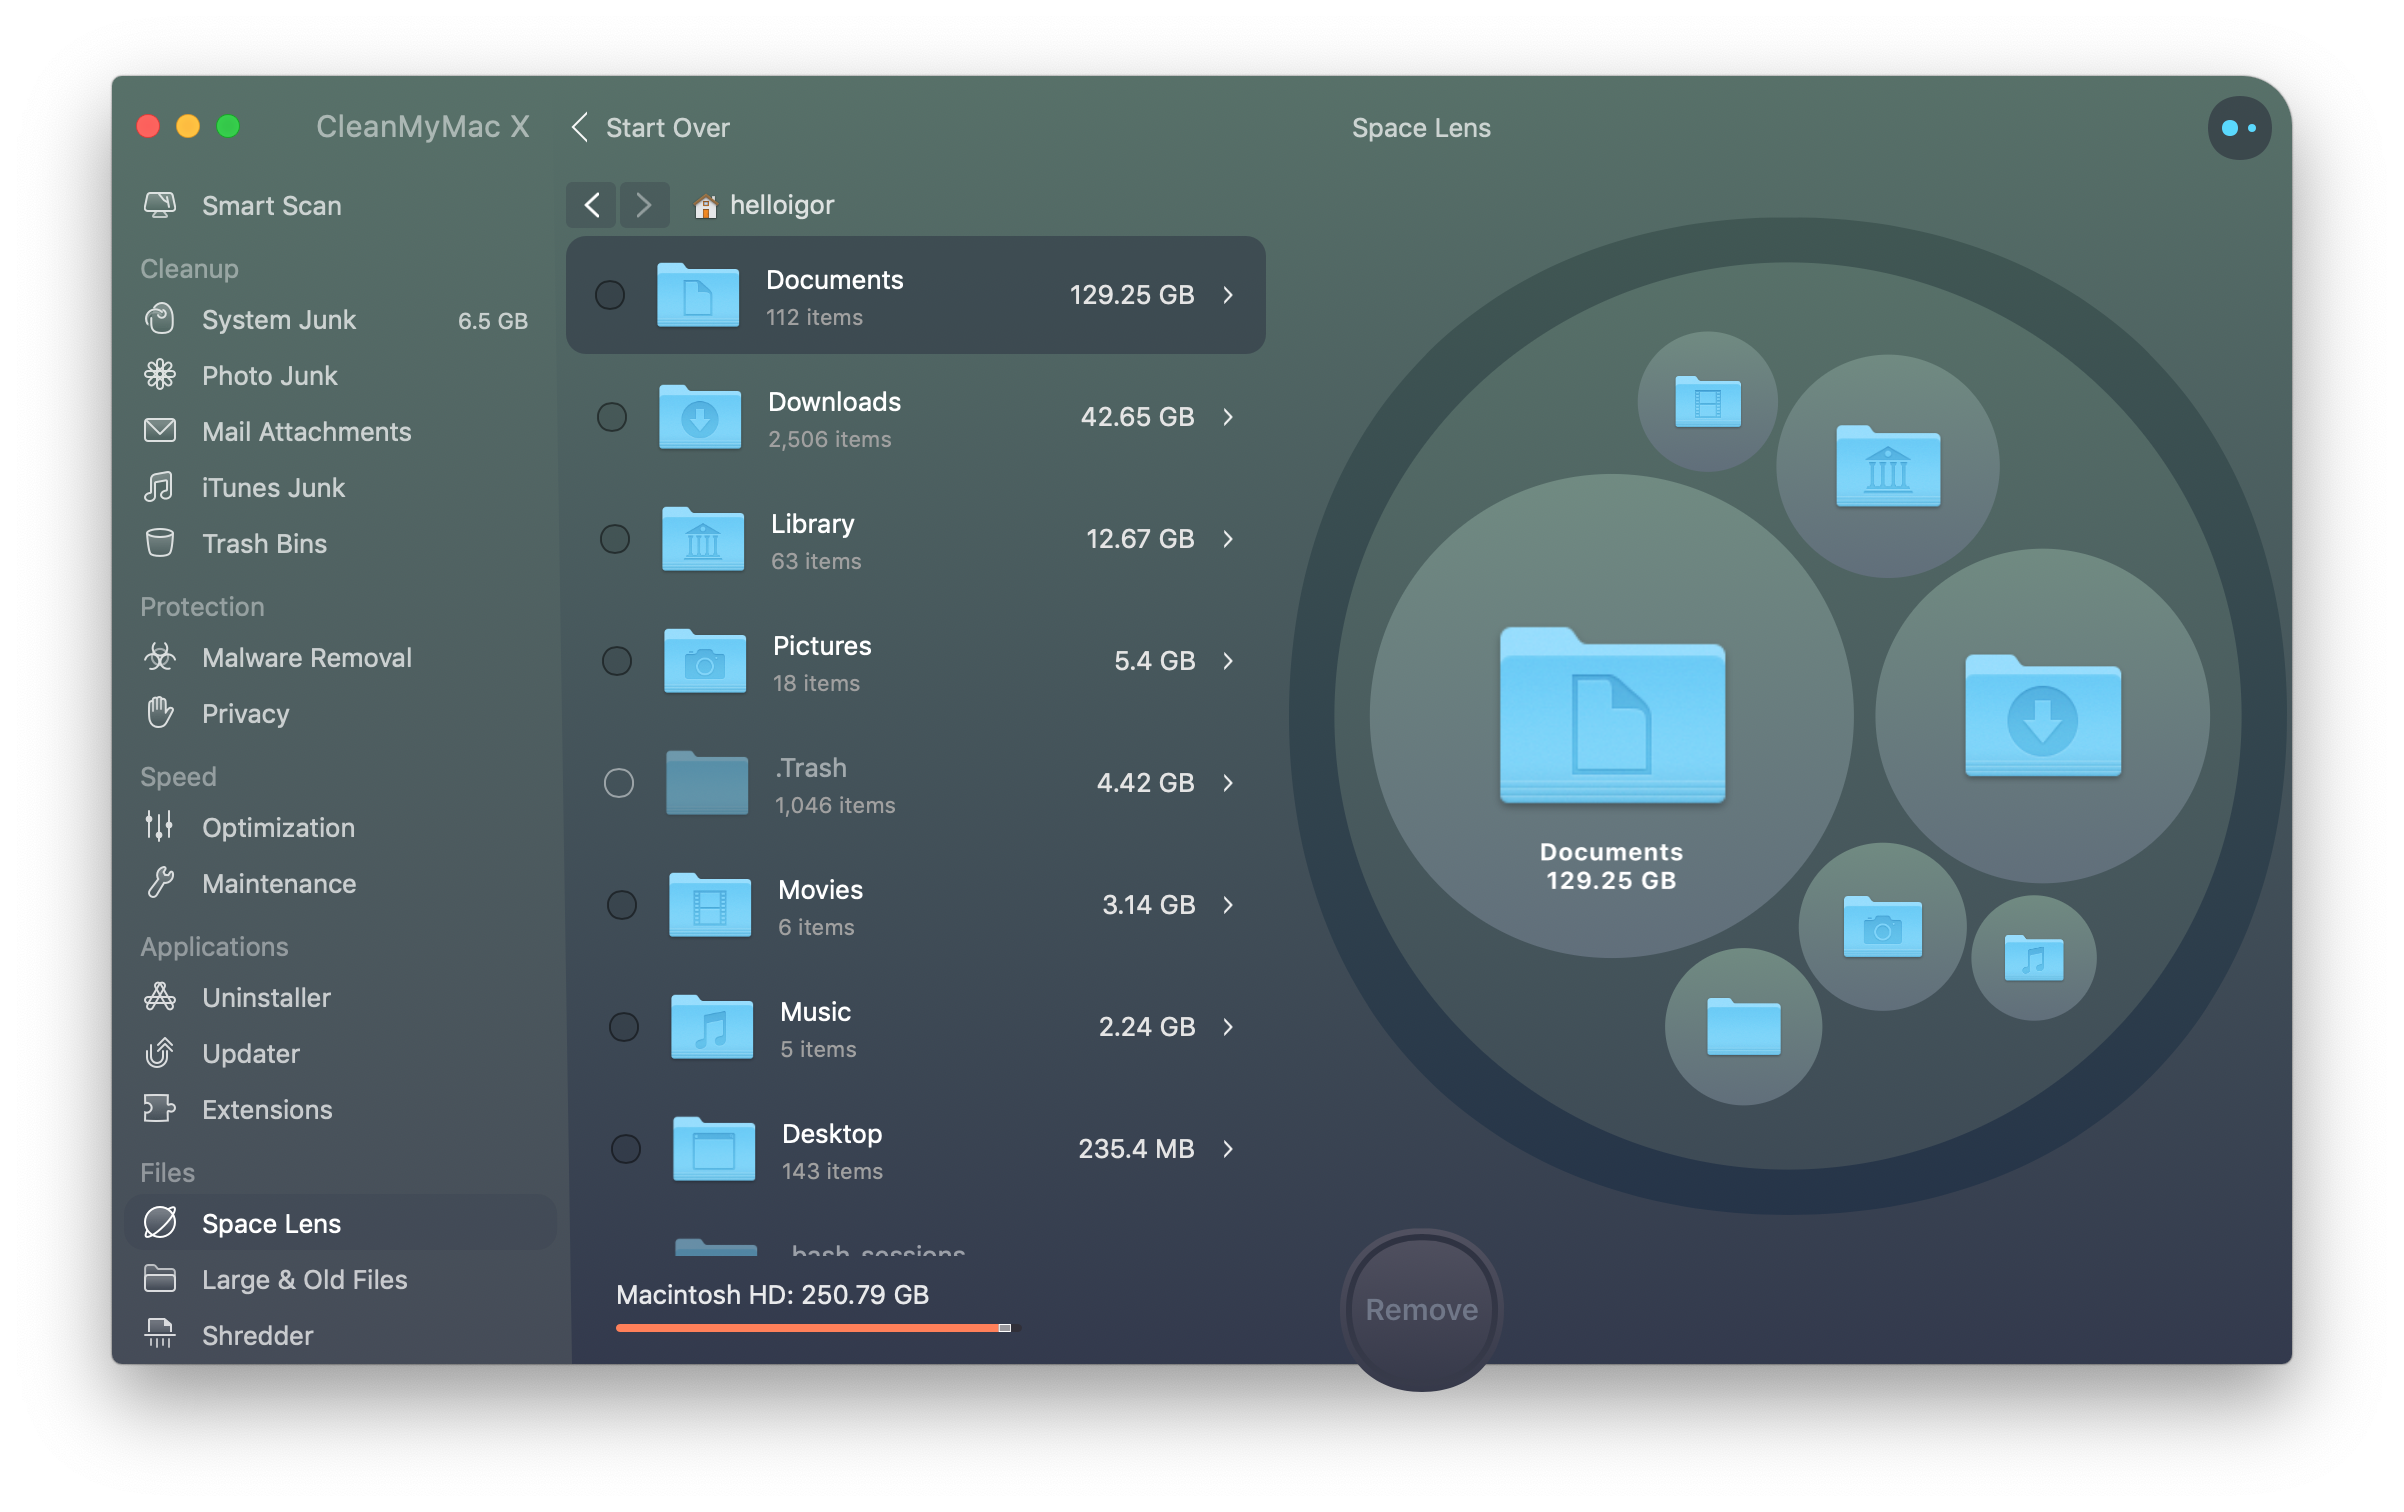Select the .Trash folder checkbox
2404x1512 pixels.
point(618,783)
